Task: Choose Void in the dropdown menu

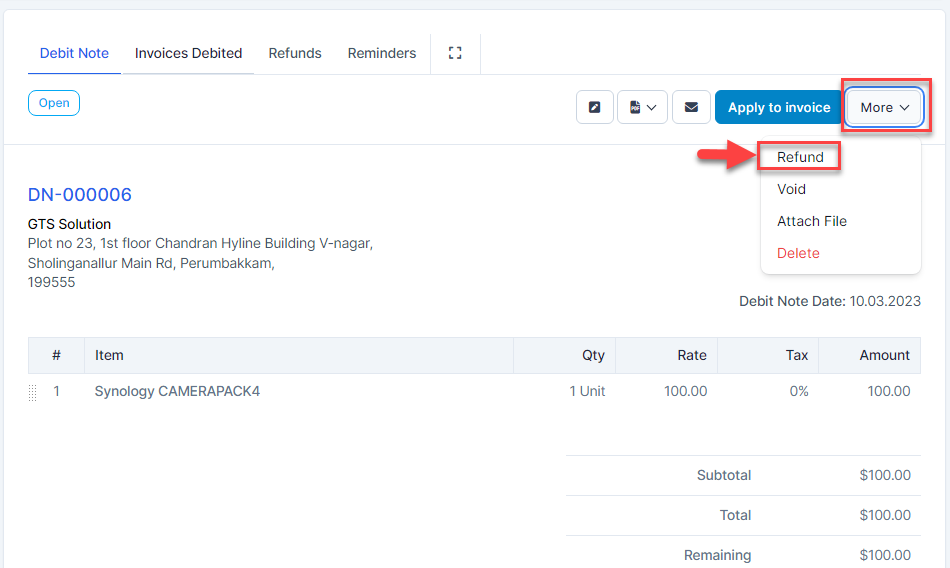Action: tap(791, 189)
